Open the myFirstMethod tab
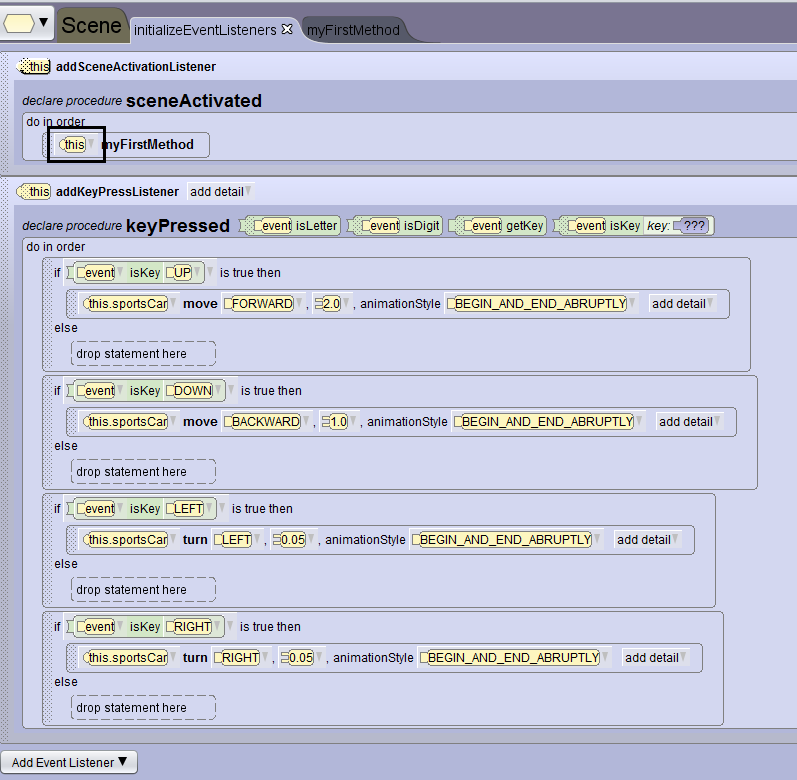 coord(353,30)
